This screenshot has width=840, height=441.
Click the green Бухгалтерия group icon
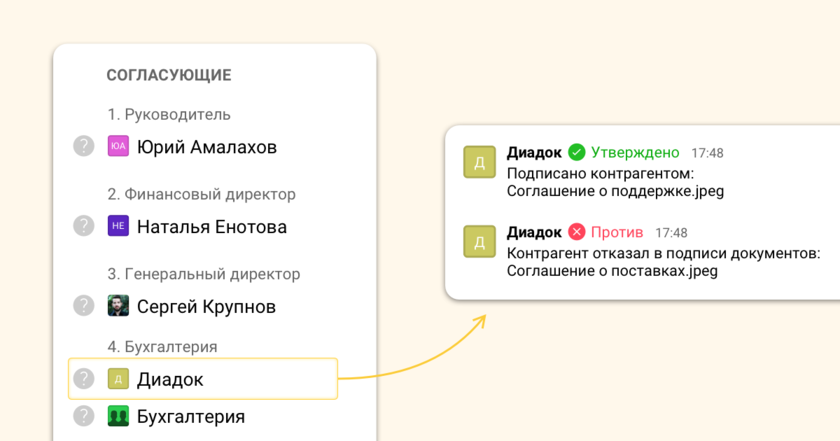[118, 416]
